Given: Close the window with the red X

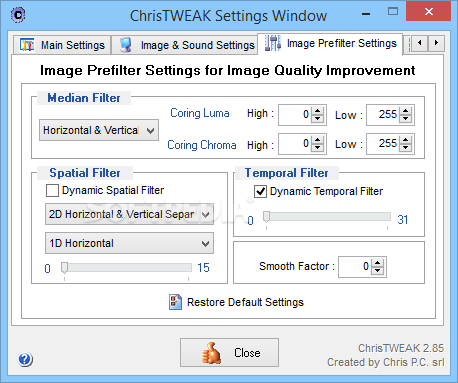Looking at the screenshot, I should (429, 12).
